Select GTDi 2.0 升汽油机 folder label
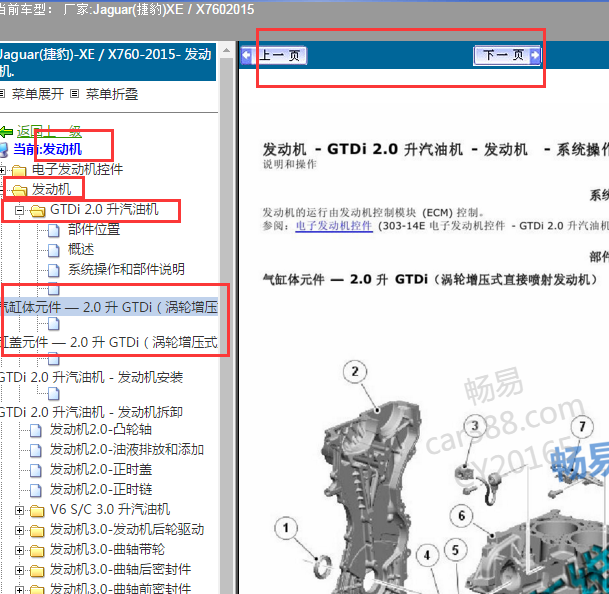This screenshot has height=594, width=609. 104,210
